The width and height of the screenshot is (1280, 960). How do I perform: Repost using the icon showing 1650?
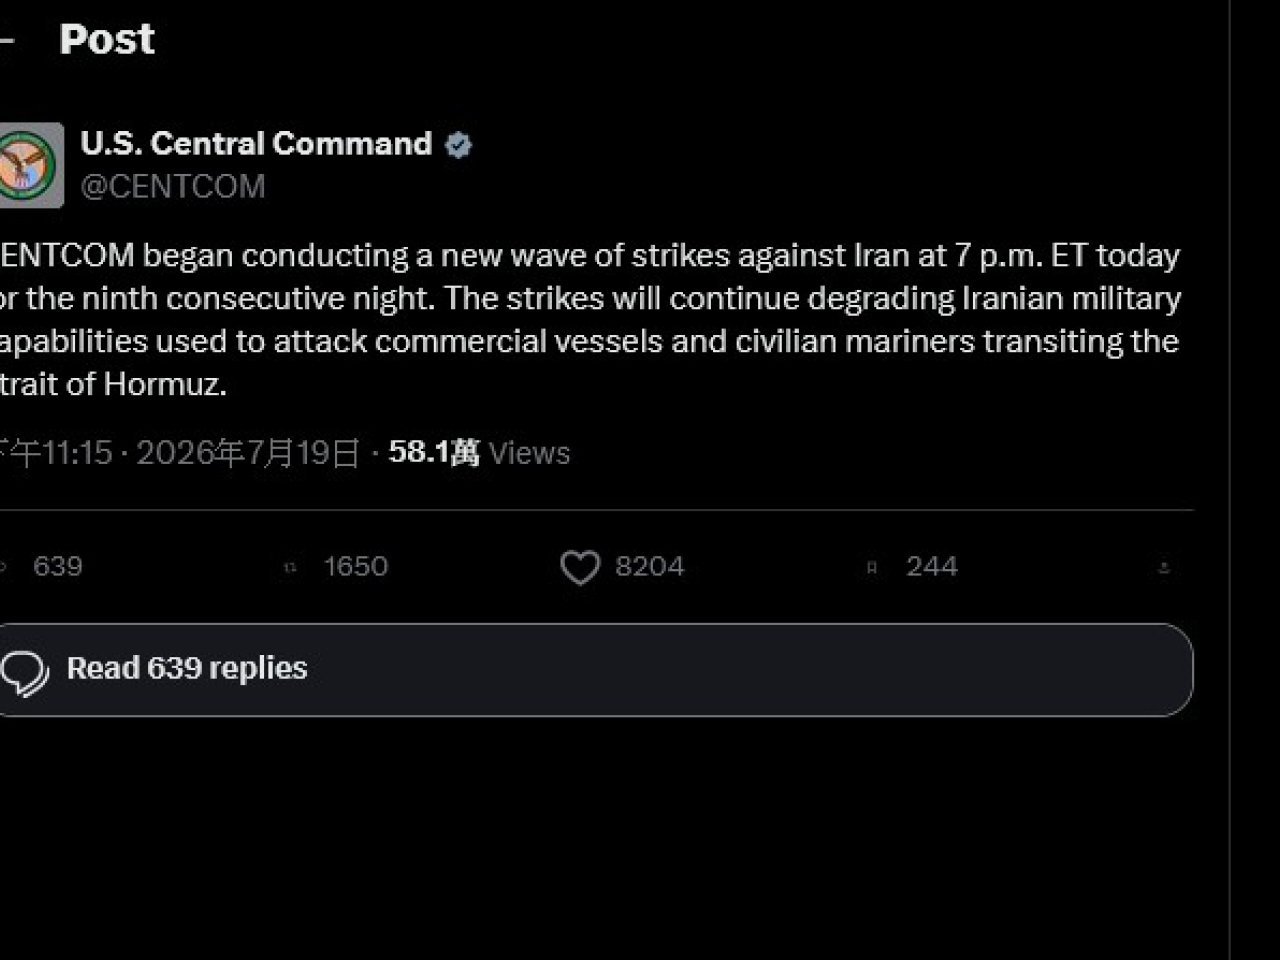[290, 567]
